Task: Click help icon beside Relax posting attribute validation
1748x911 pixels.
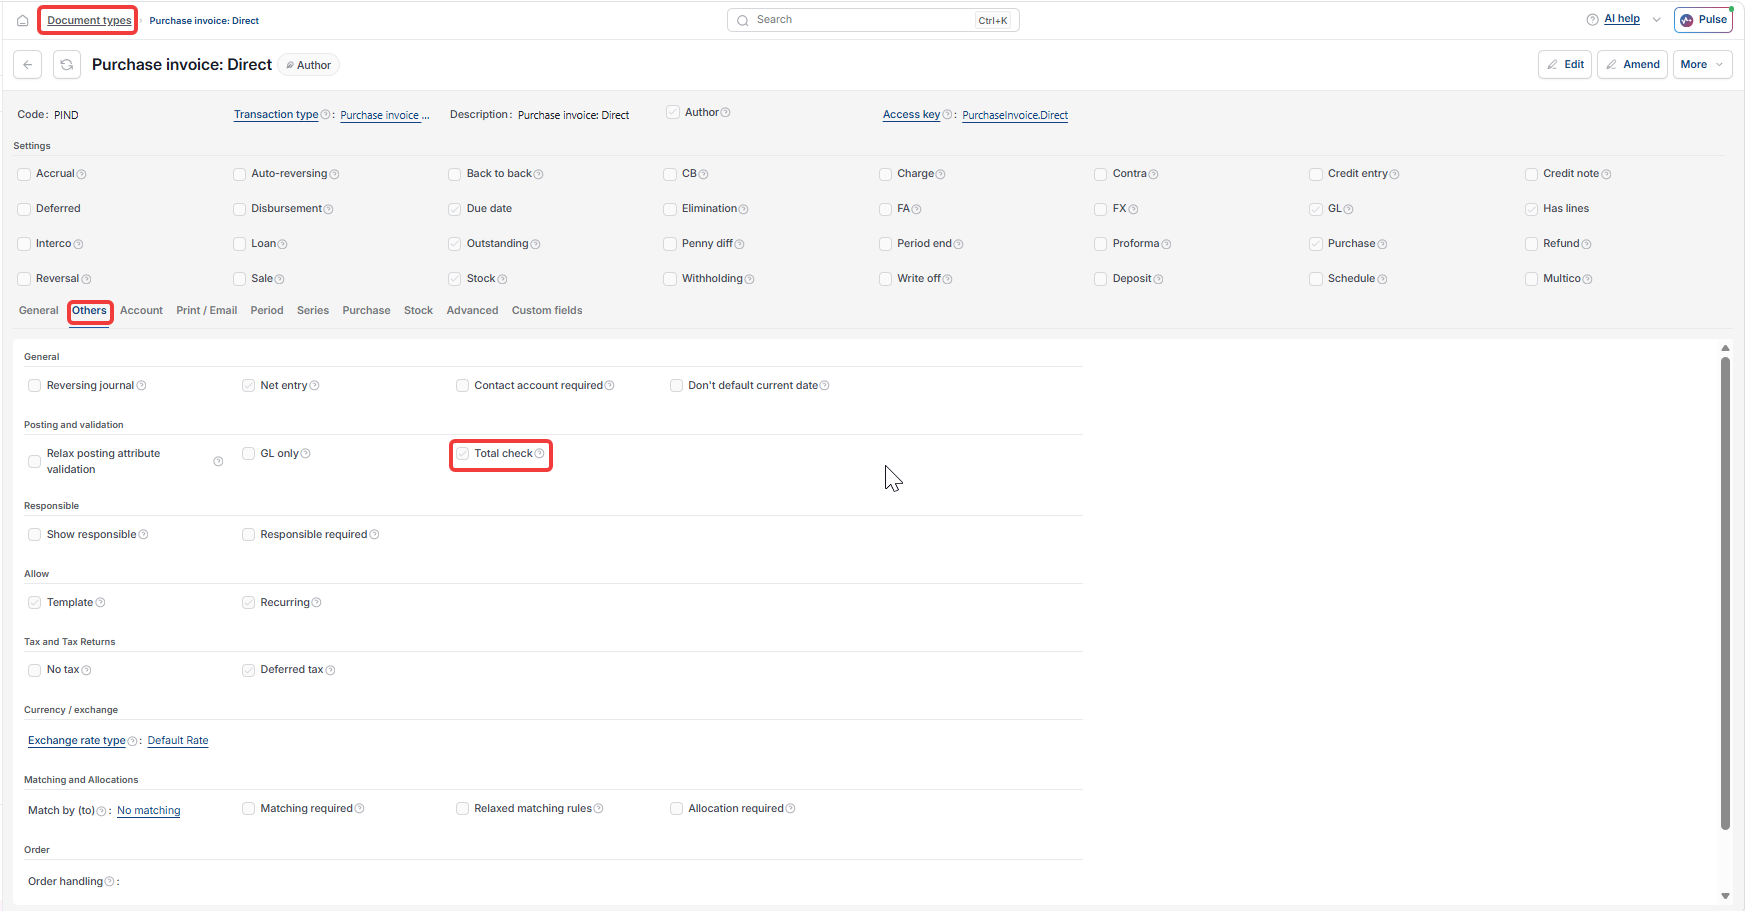Action: (218, 462)
